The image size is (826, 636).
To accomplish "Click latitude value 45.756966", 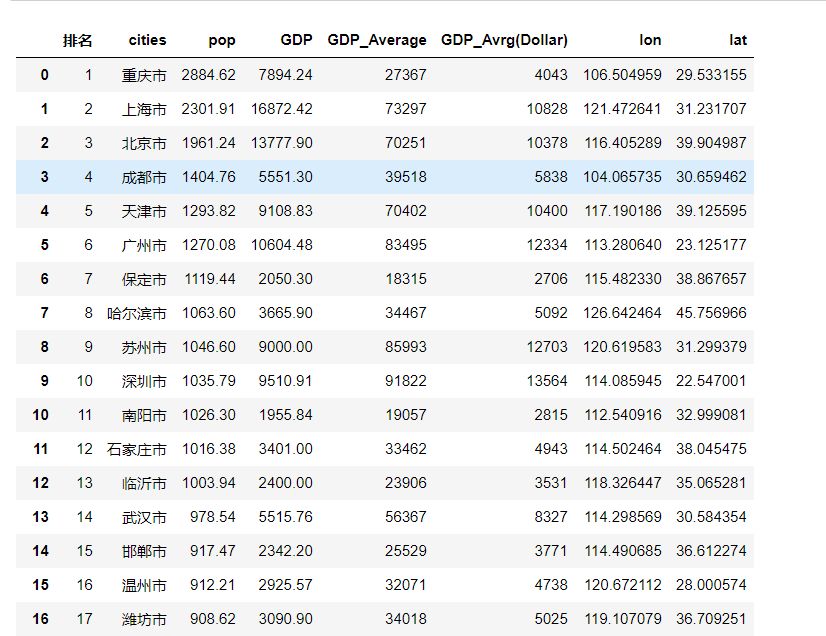I will click(711, 313).
